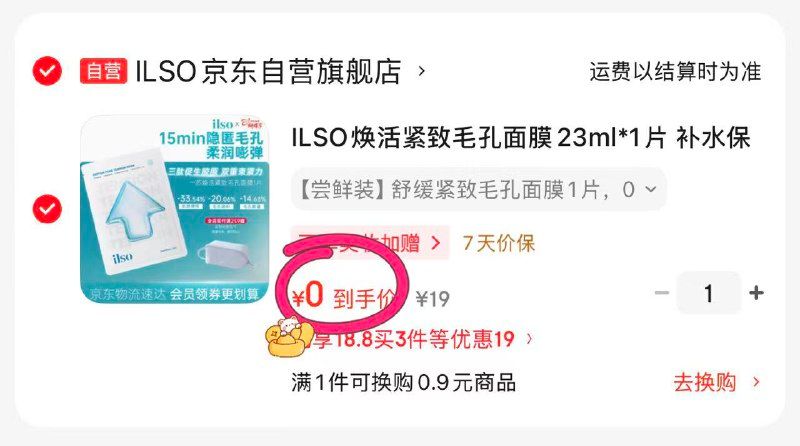Click the 加赠 promotion tag arrow

pyautogui.click(x=435, y=243)
